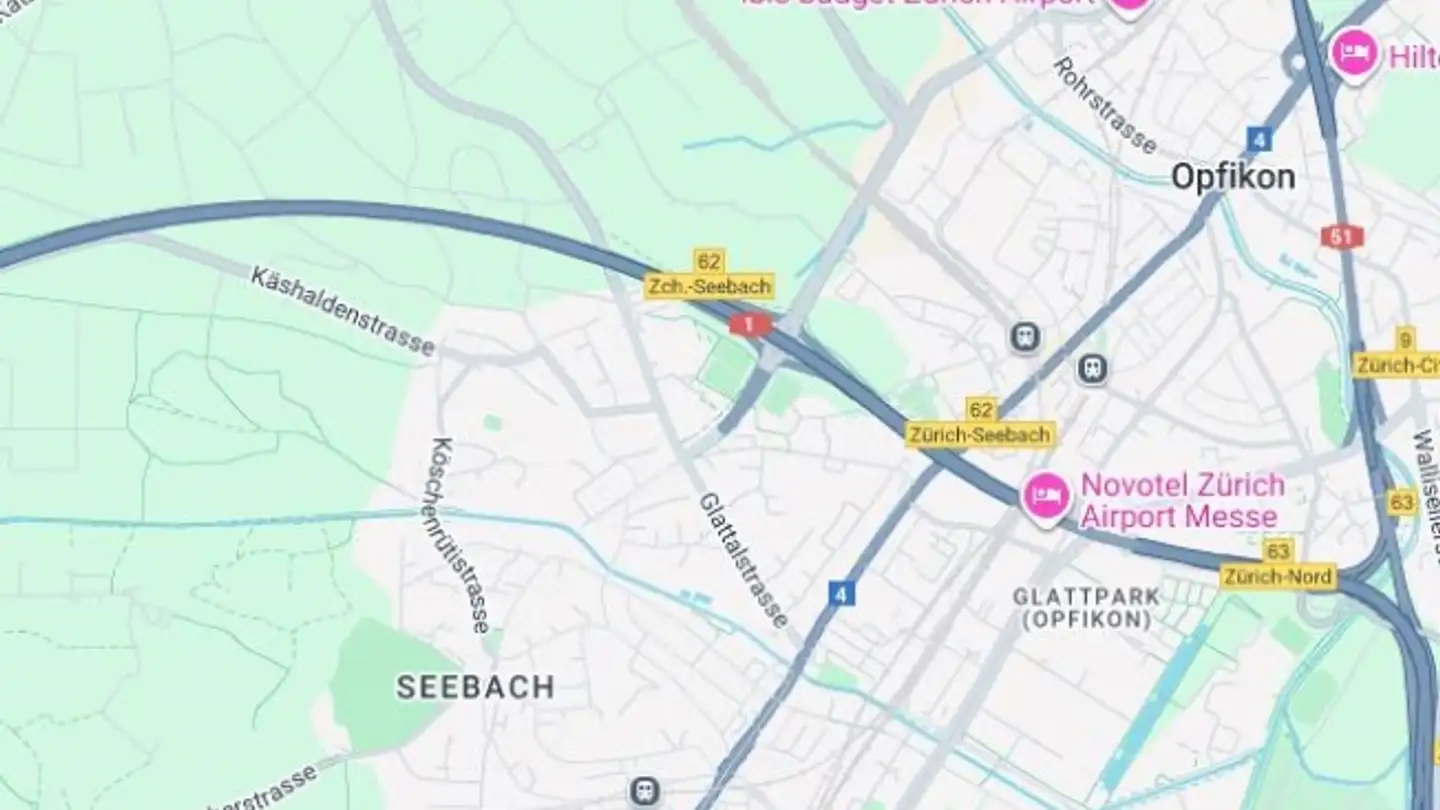
Task: Click the SEEBACH district label
Action: [x=475, y=687]
